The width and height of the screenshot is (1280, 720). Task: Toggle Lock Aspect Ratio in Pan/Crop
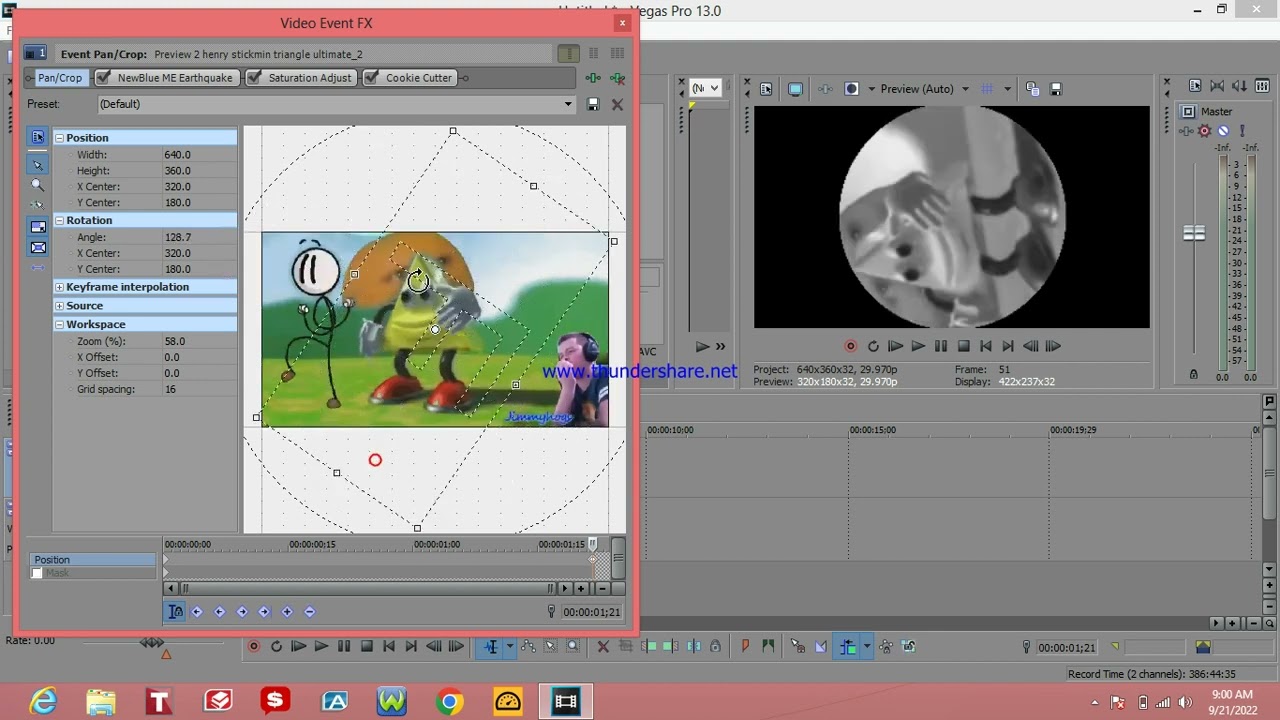(38, 227)
